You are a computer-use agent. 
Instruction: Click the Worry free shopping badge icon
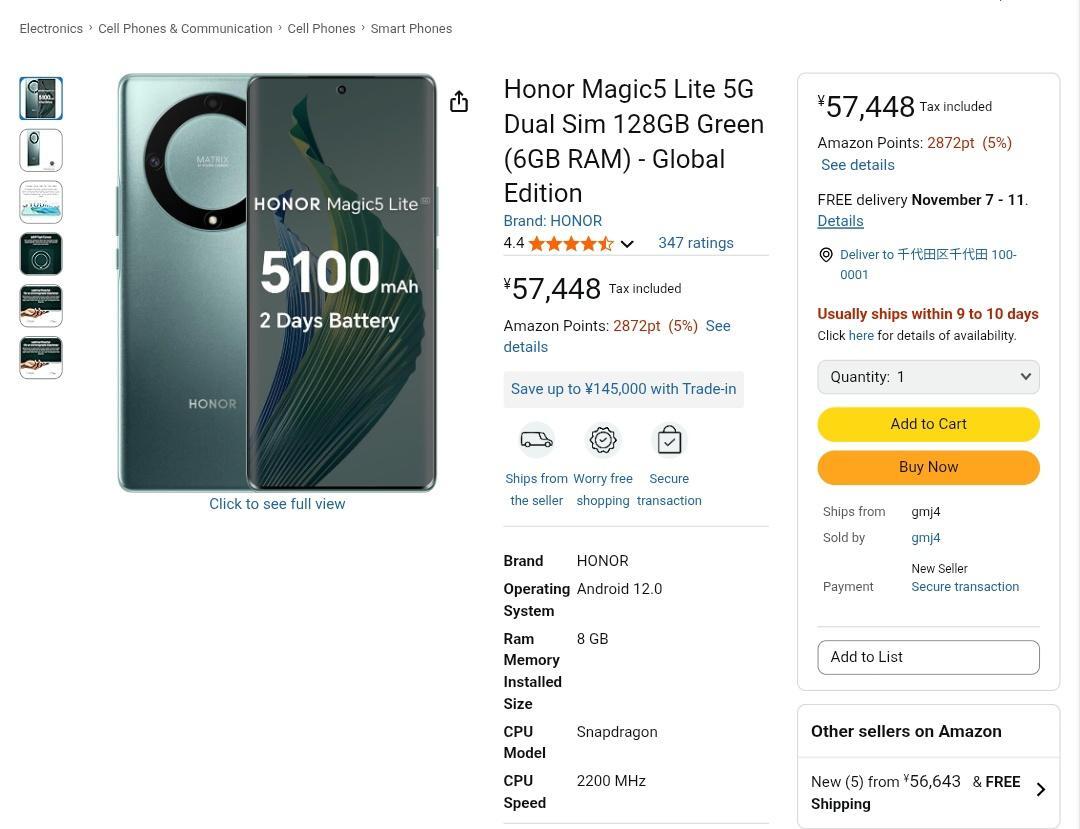point(603,440)
